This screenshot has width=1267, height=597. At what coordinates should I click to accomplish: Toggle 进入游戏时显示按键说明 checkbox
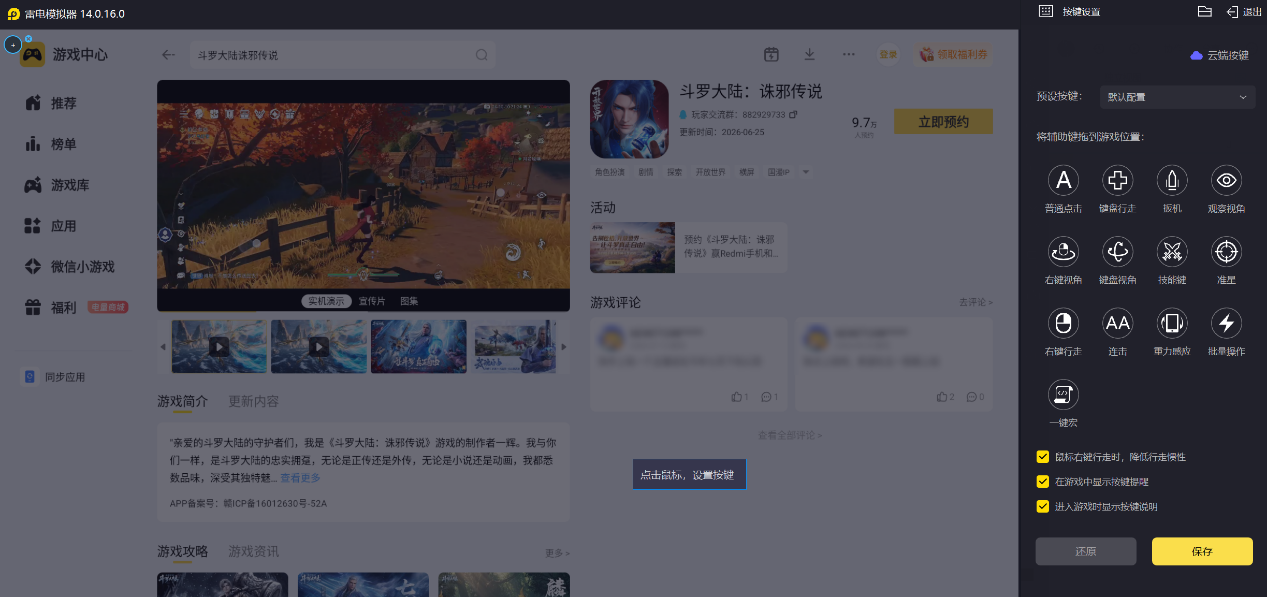1043,507
